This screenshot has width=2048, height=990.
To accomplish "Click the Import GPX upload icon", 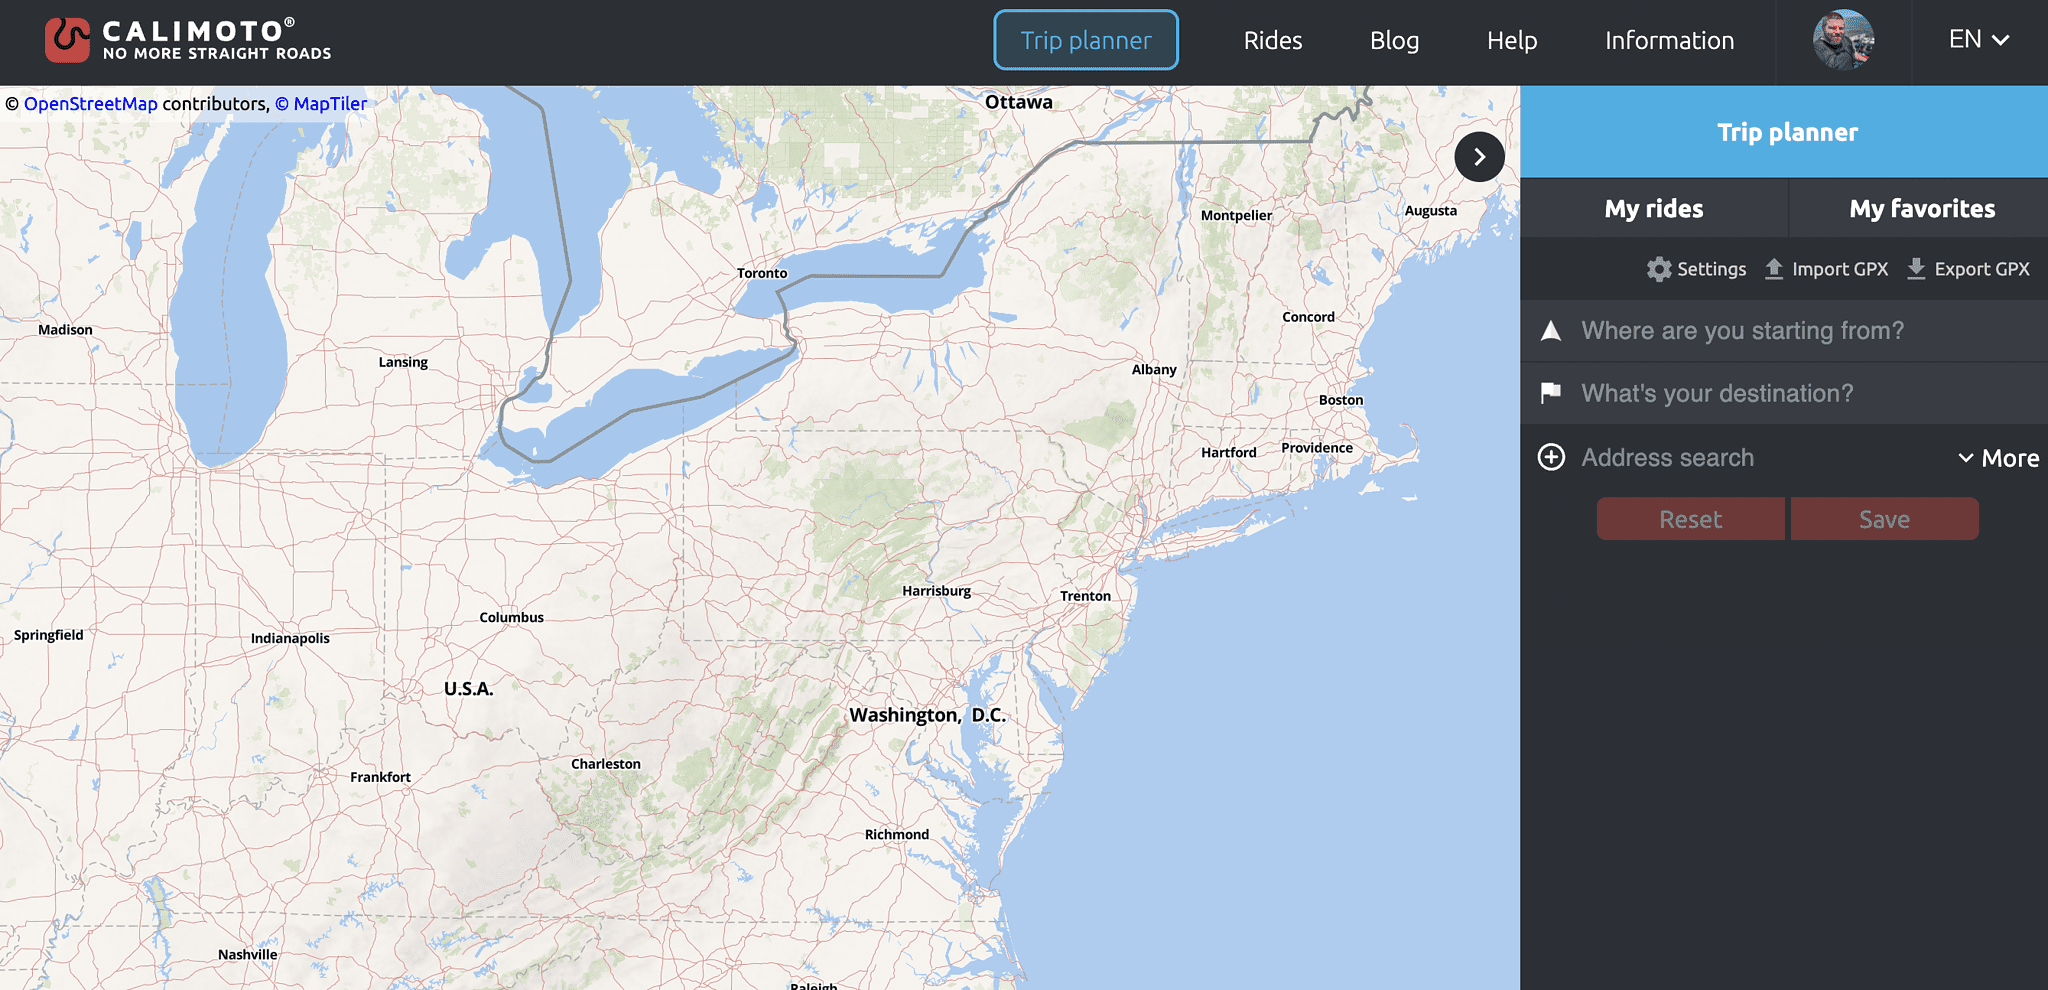I will pyautogui.click(x=1777, y=268).
